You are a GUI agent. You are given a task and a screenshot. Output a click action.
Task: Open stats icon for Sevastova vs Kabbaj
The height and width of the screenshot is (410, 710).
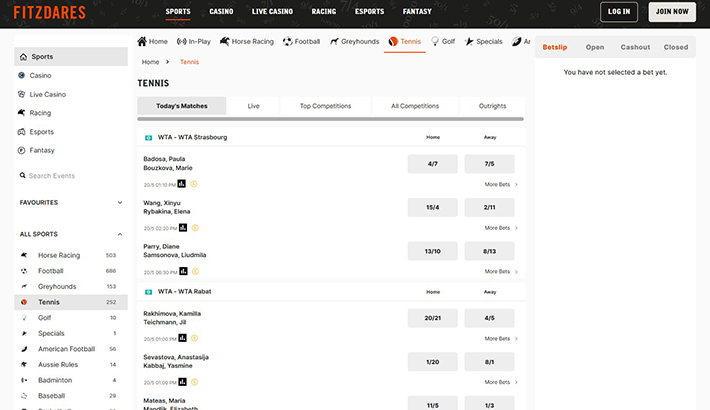click(182, 382)
